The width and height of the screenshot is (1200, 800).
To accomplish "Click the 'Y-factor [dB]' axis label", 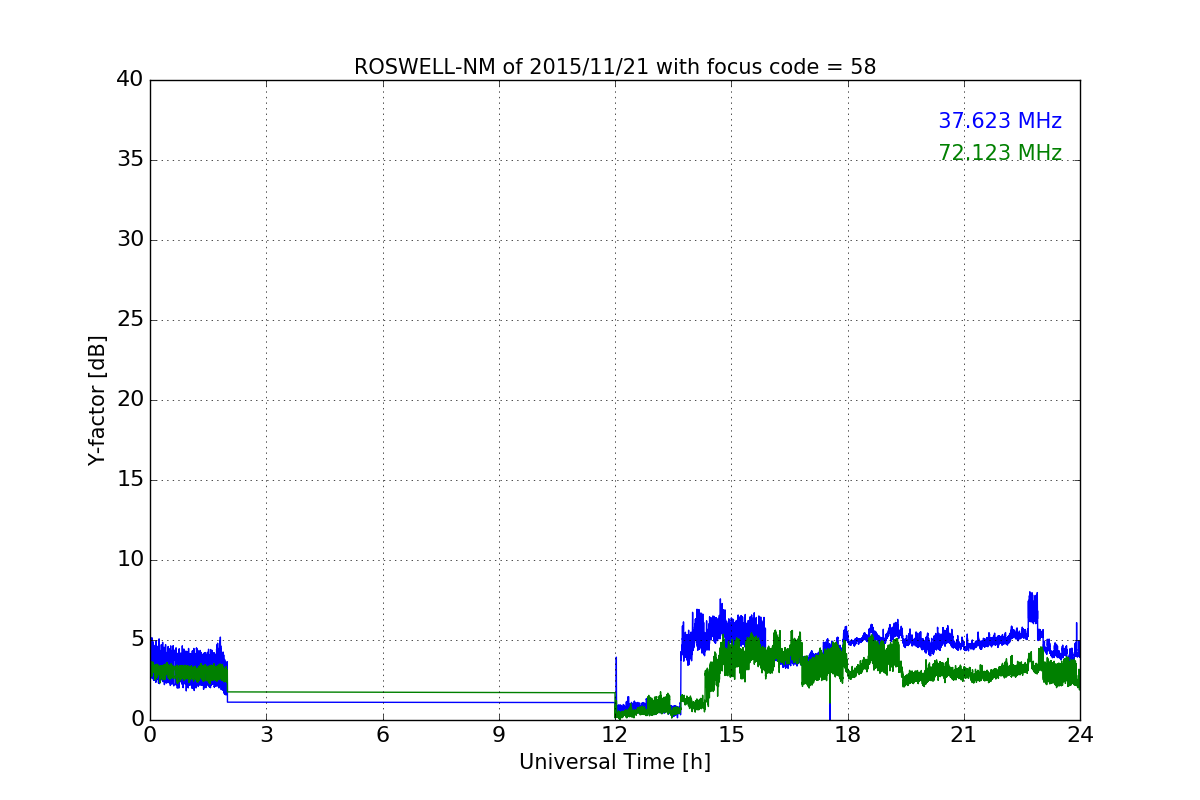I will point(97,400).
